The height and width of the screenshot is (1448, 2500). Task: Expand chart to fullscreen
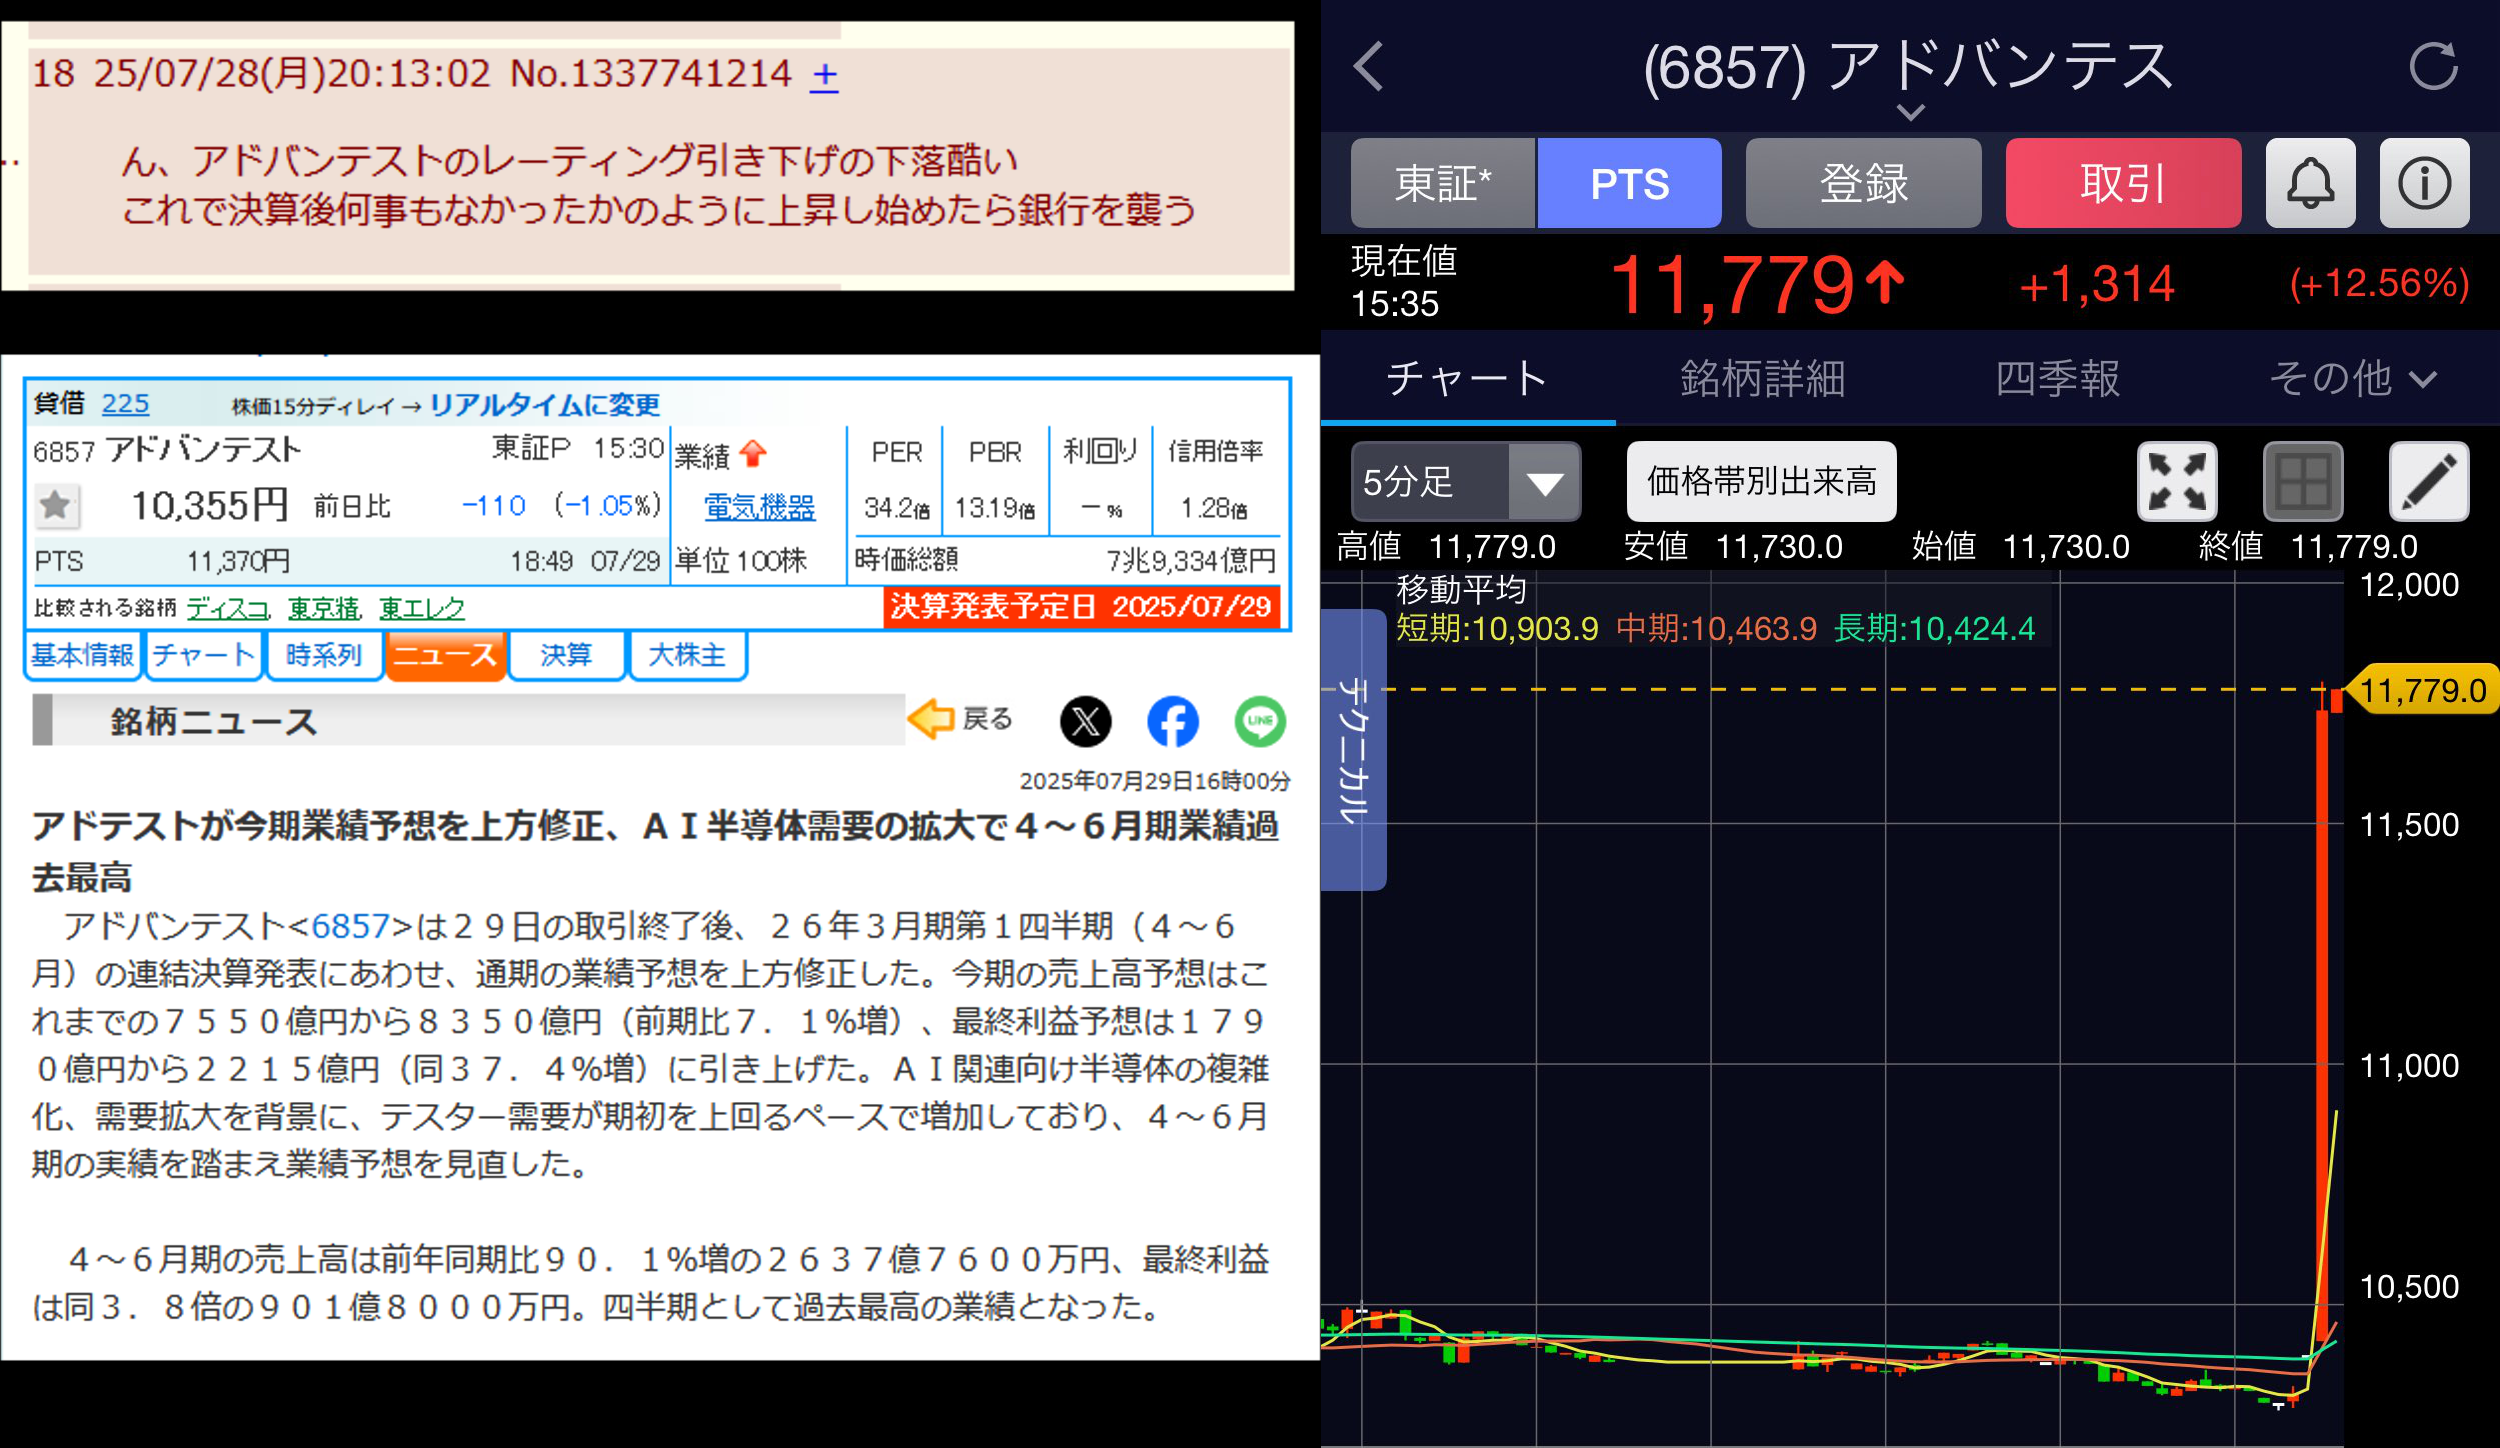(x=2177, y=482)
